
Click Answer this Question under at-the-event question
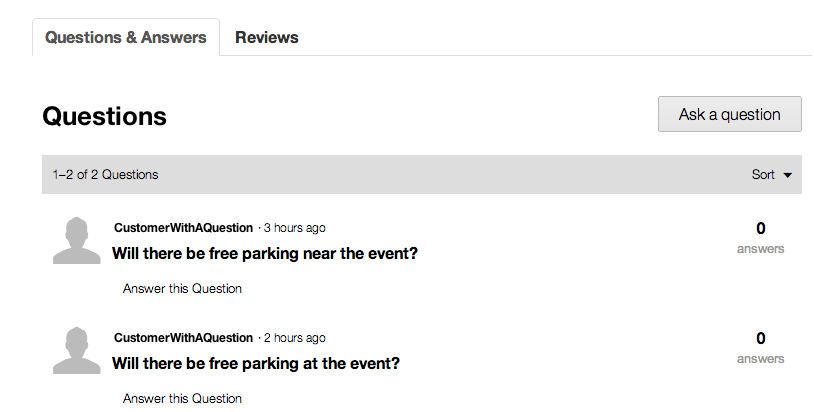[x=182, y=399]
